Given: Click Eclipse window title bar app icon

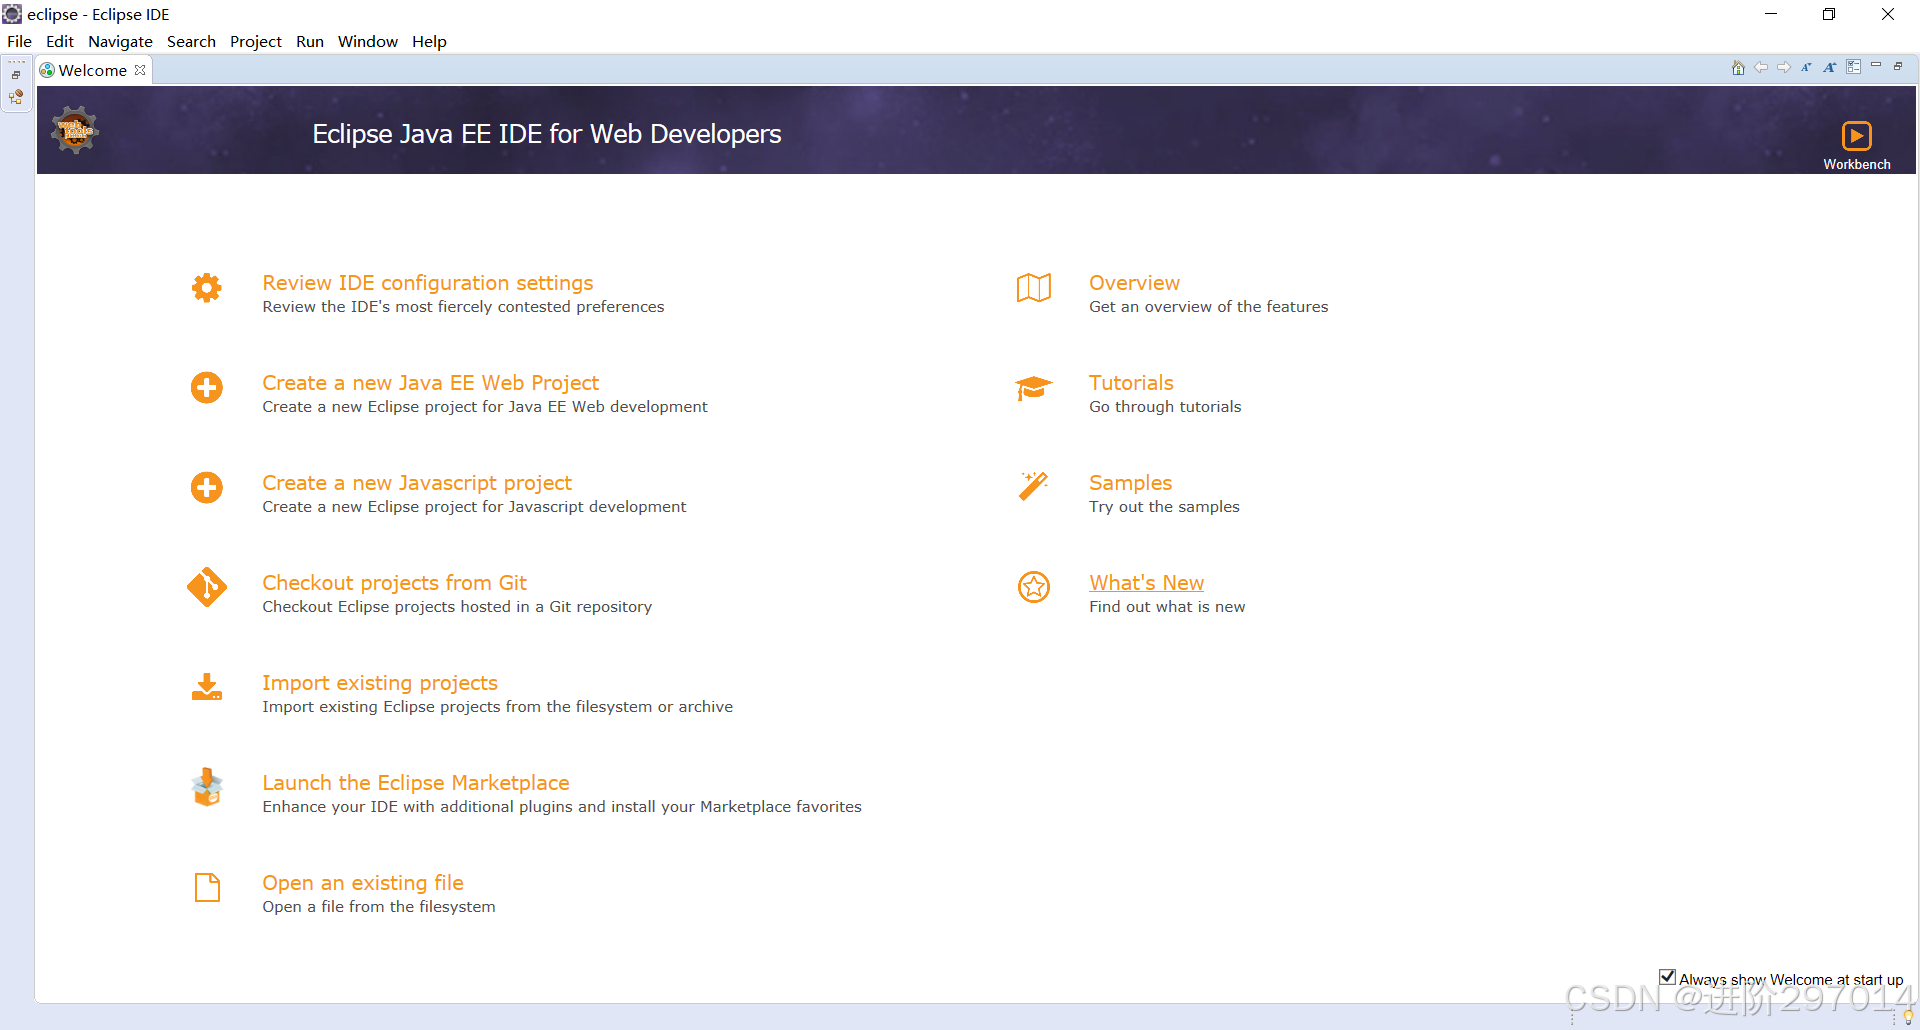Looking at the screenshot, I should (12, 14).
